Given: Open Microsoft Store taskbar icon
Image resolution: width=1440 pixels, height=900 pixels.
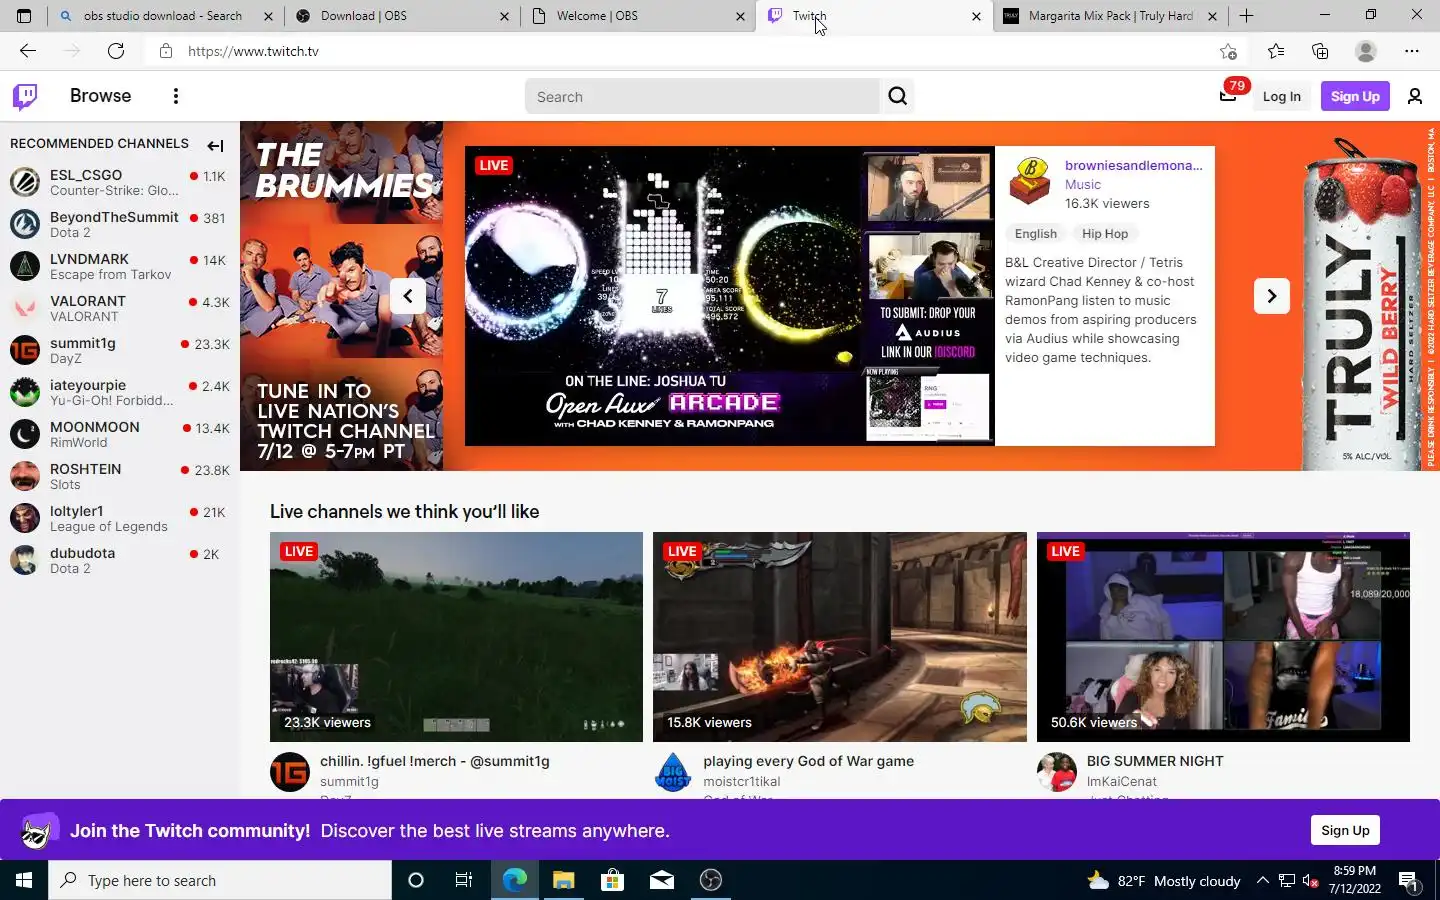Looking at the screenshot, I should point(612,880).
